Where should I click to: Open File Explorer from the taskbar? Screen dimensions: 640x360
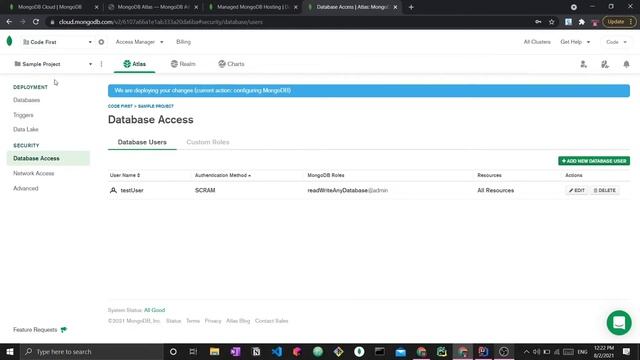[215, 351]
